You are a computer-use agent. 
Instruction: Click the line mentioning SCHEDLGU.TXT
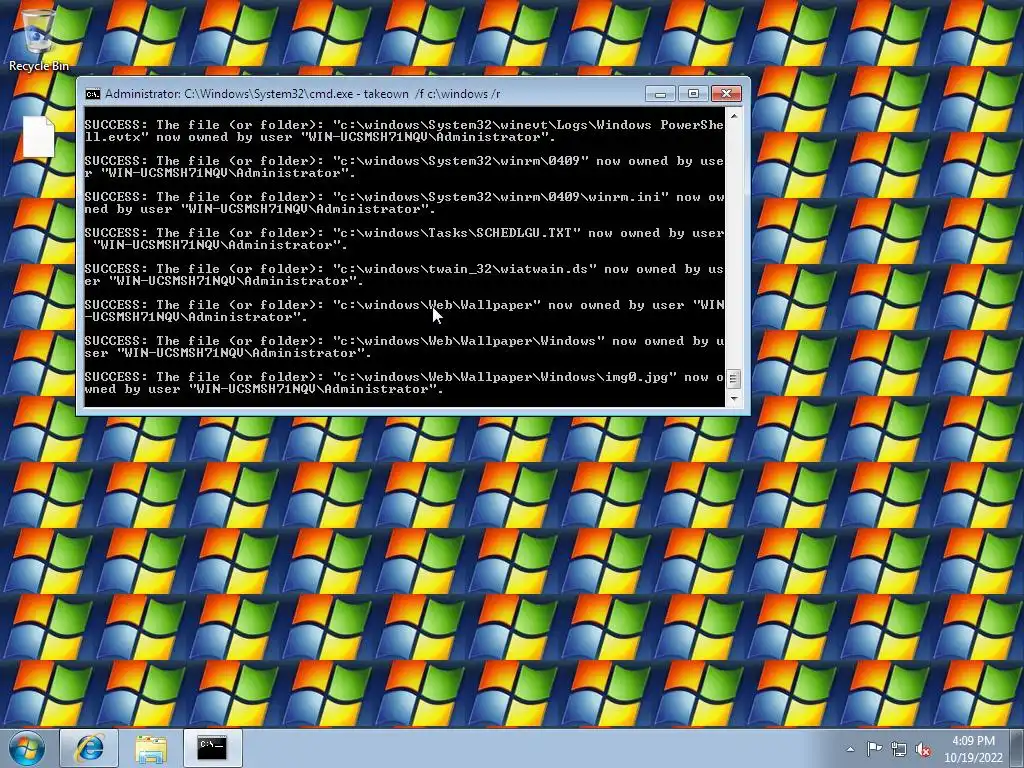pyautogui.click(x=404, y=233)
